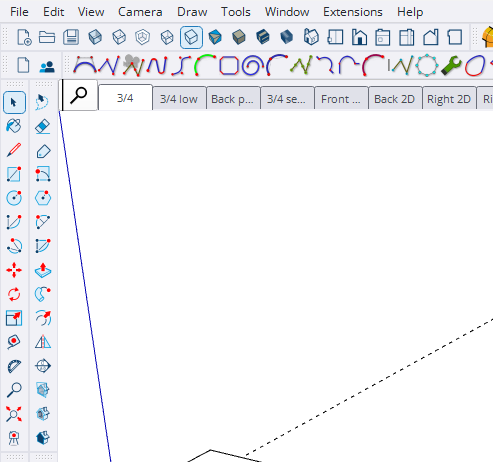Image resolution: width=493 pixels, height=462 pixels.
Task: Open the Help menu
Action: (410, 12)
